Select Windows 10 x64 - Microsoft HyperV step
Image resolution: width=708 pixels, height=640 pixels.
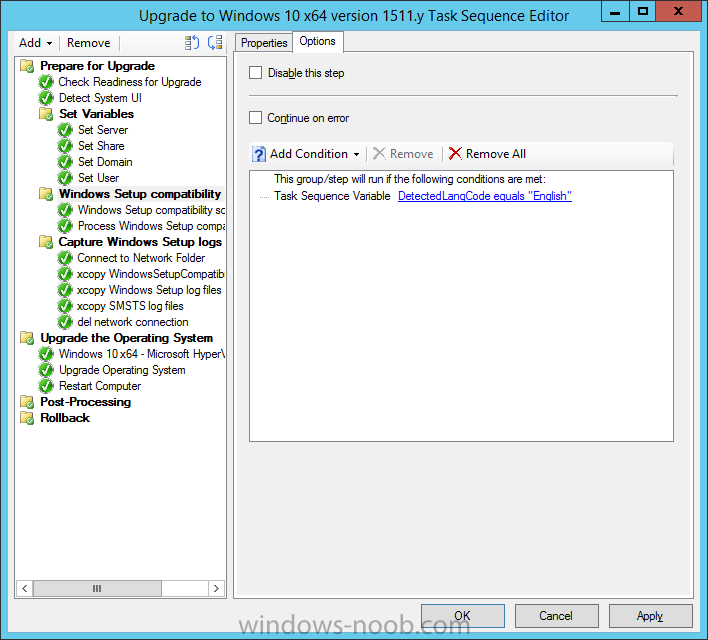point(142,354)
